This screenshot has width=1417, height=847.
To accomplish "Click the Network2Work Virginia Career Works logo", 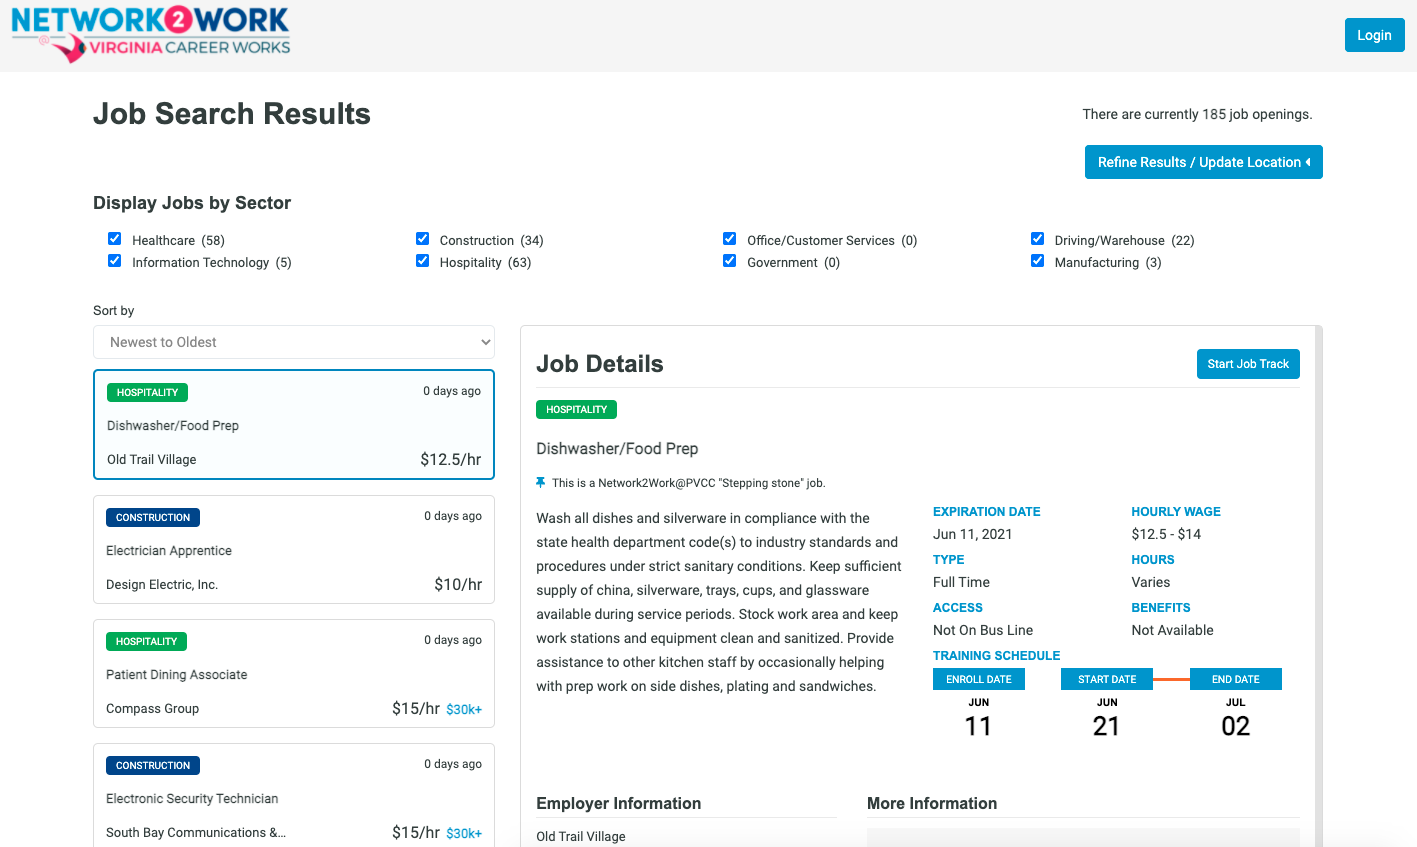I will click(x=151, y=35).
